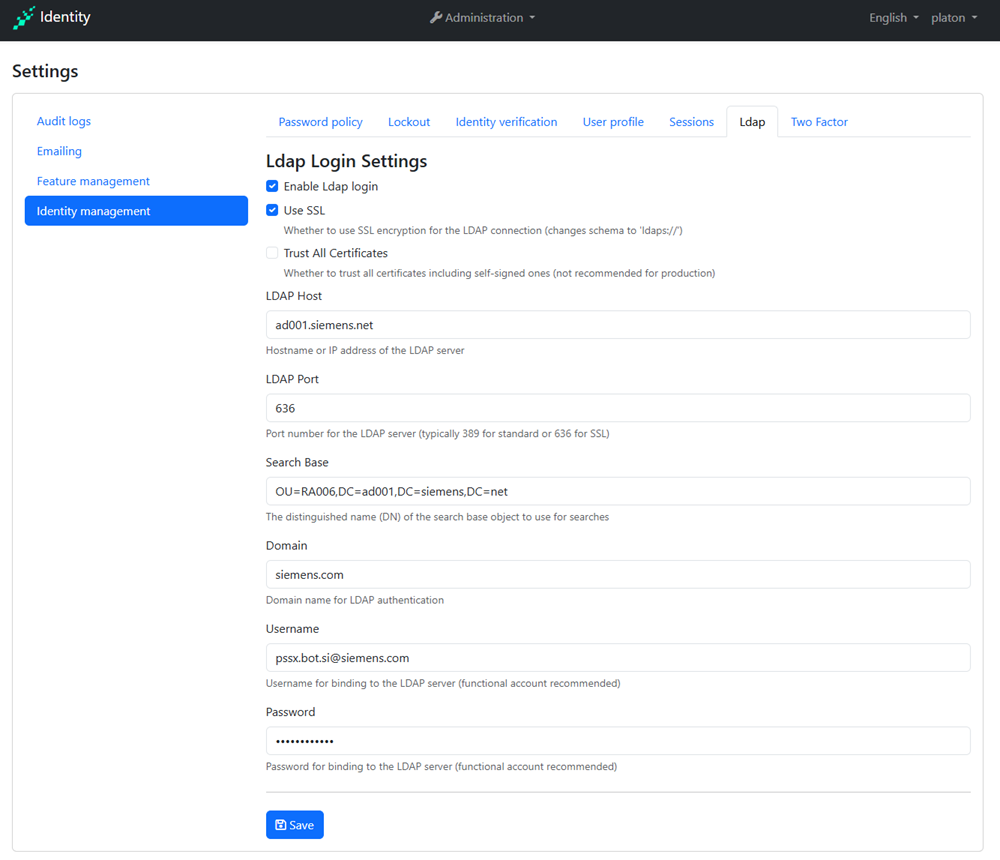This screenshot has height=860, width=1000.
Task: Disable the Enable Ldap login checkbox
Action: [x=272, y=186]
